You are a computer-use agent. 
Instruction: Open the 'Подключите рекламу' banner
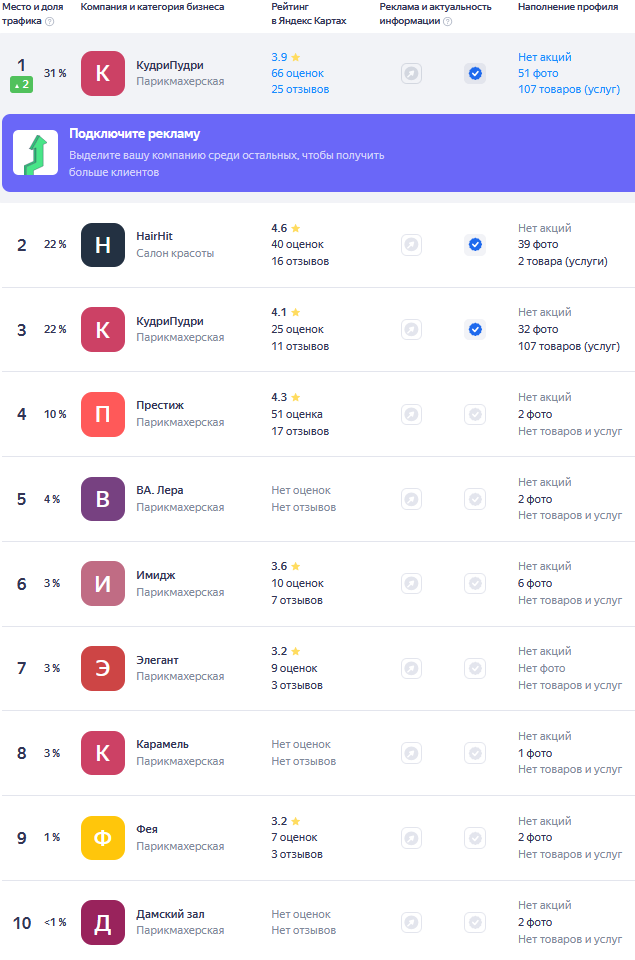coord(318,153)
